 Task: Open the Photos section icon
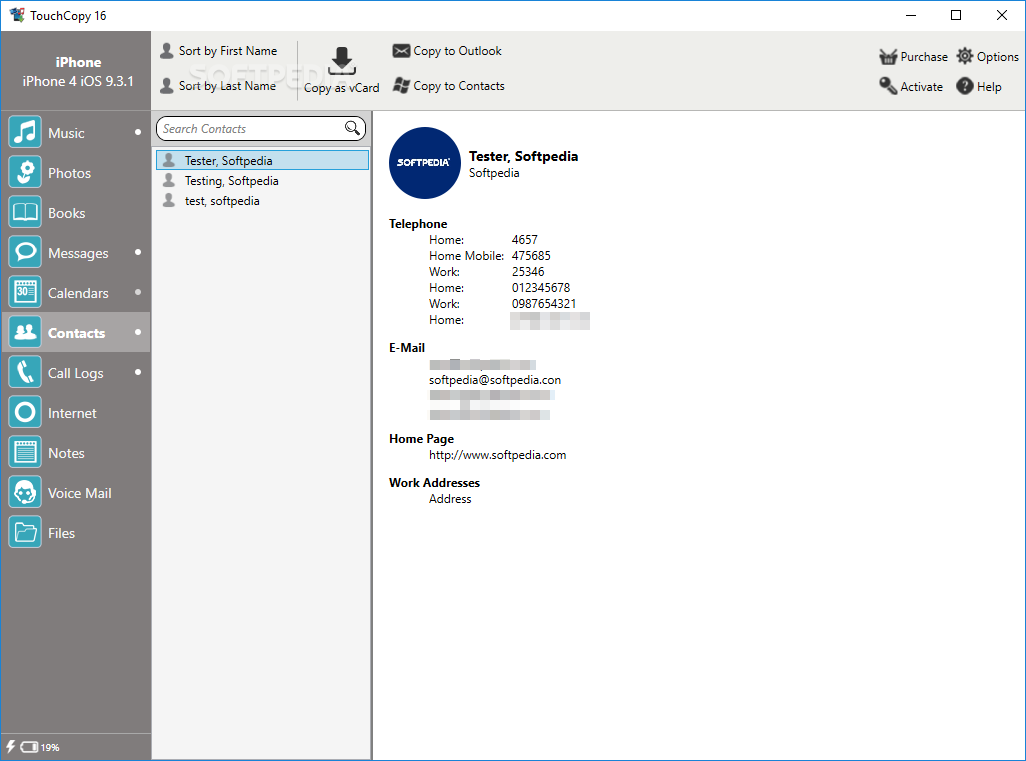point(25,172)
